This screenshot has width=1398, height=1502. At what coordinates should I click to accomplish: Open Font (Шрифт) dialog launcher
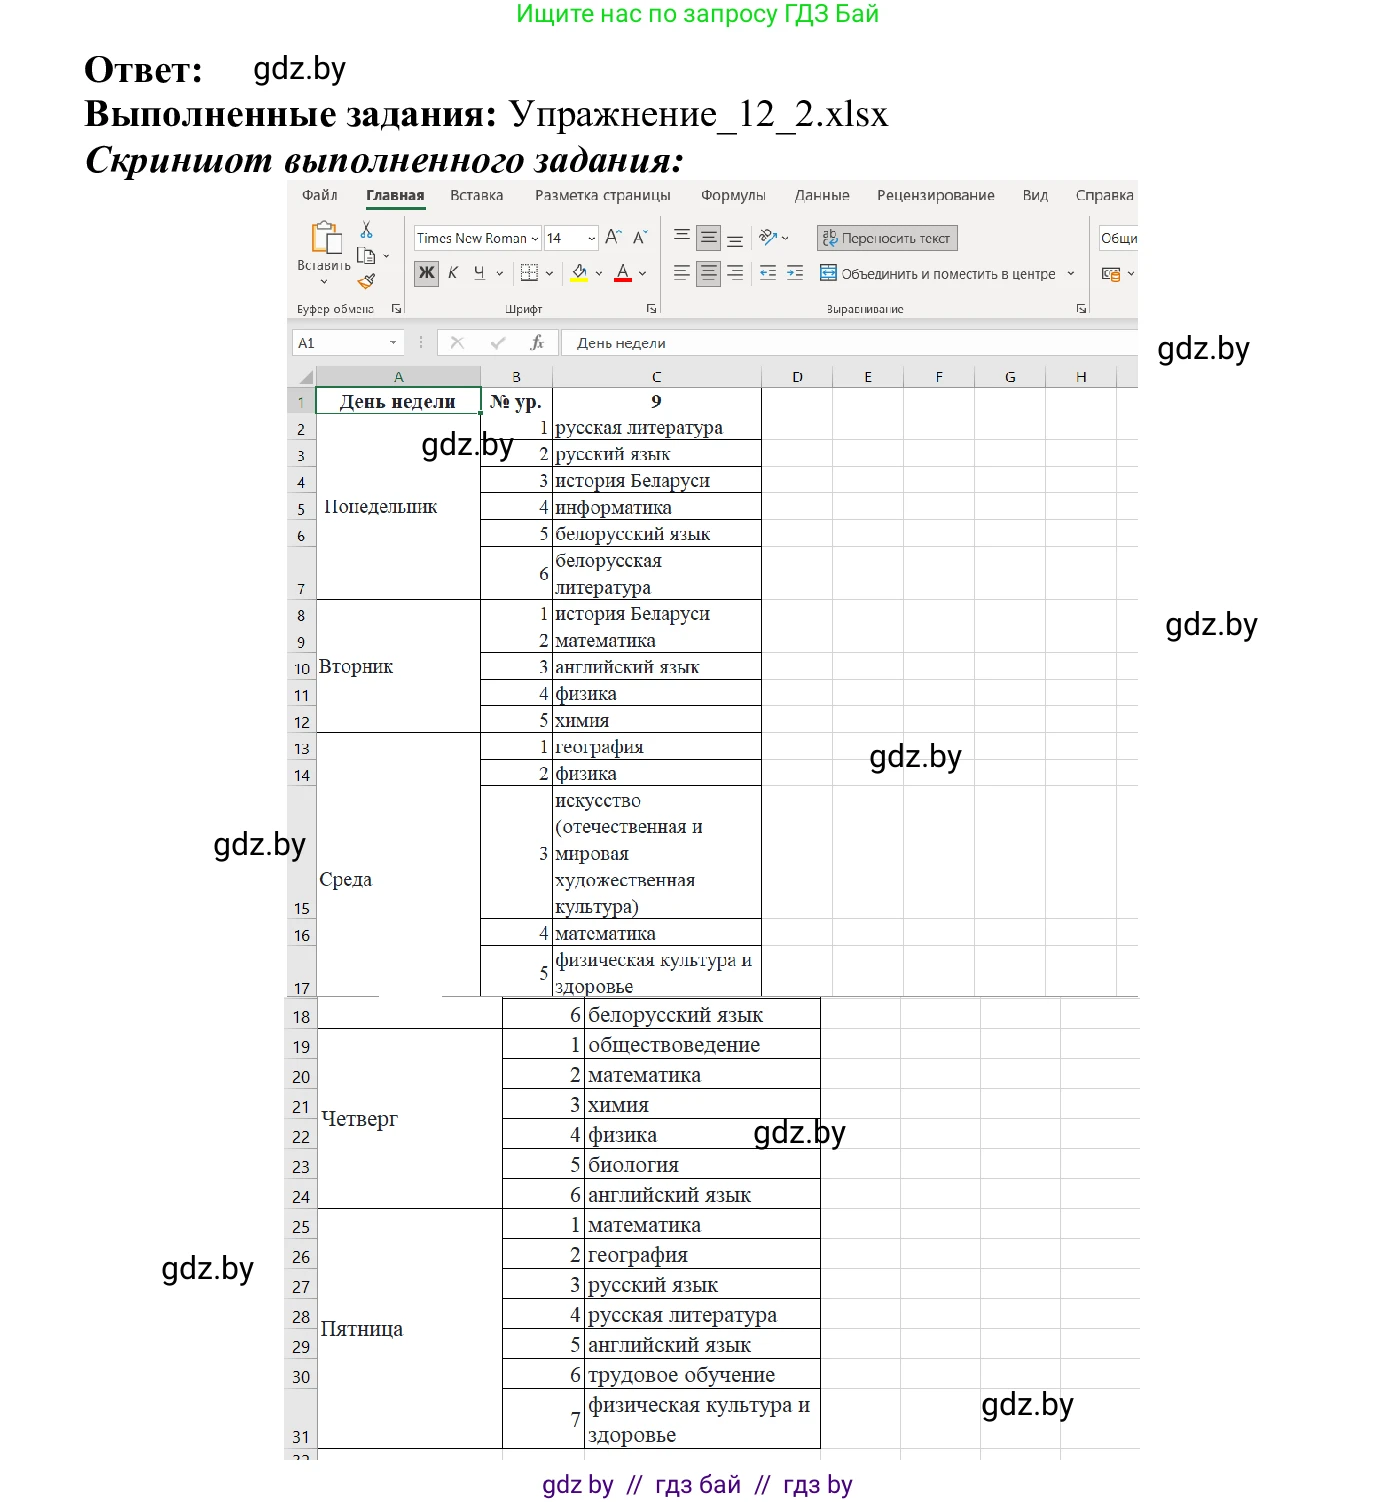(x=651, y=309)
